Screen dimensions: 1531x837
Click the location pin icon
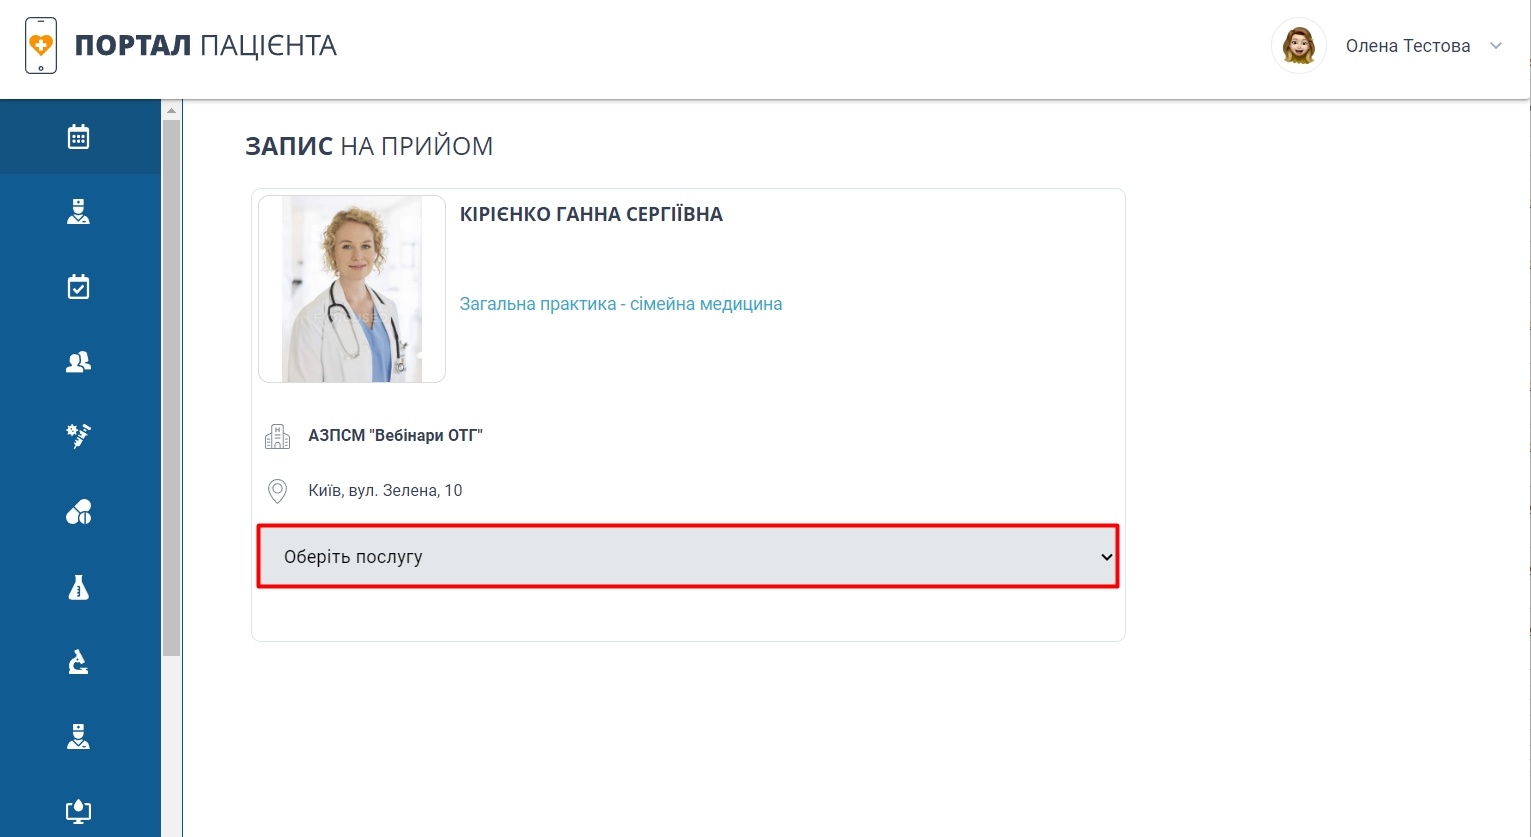click(x=277, y=491)
